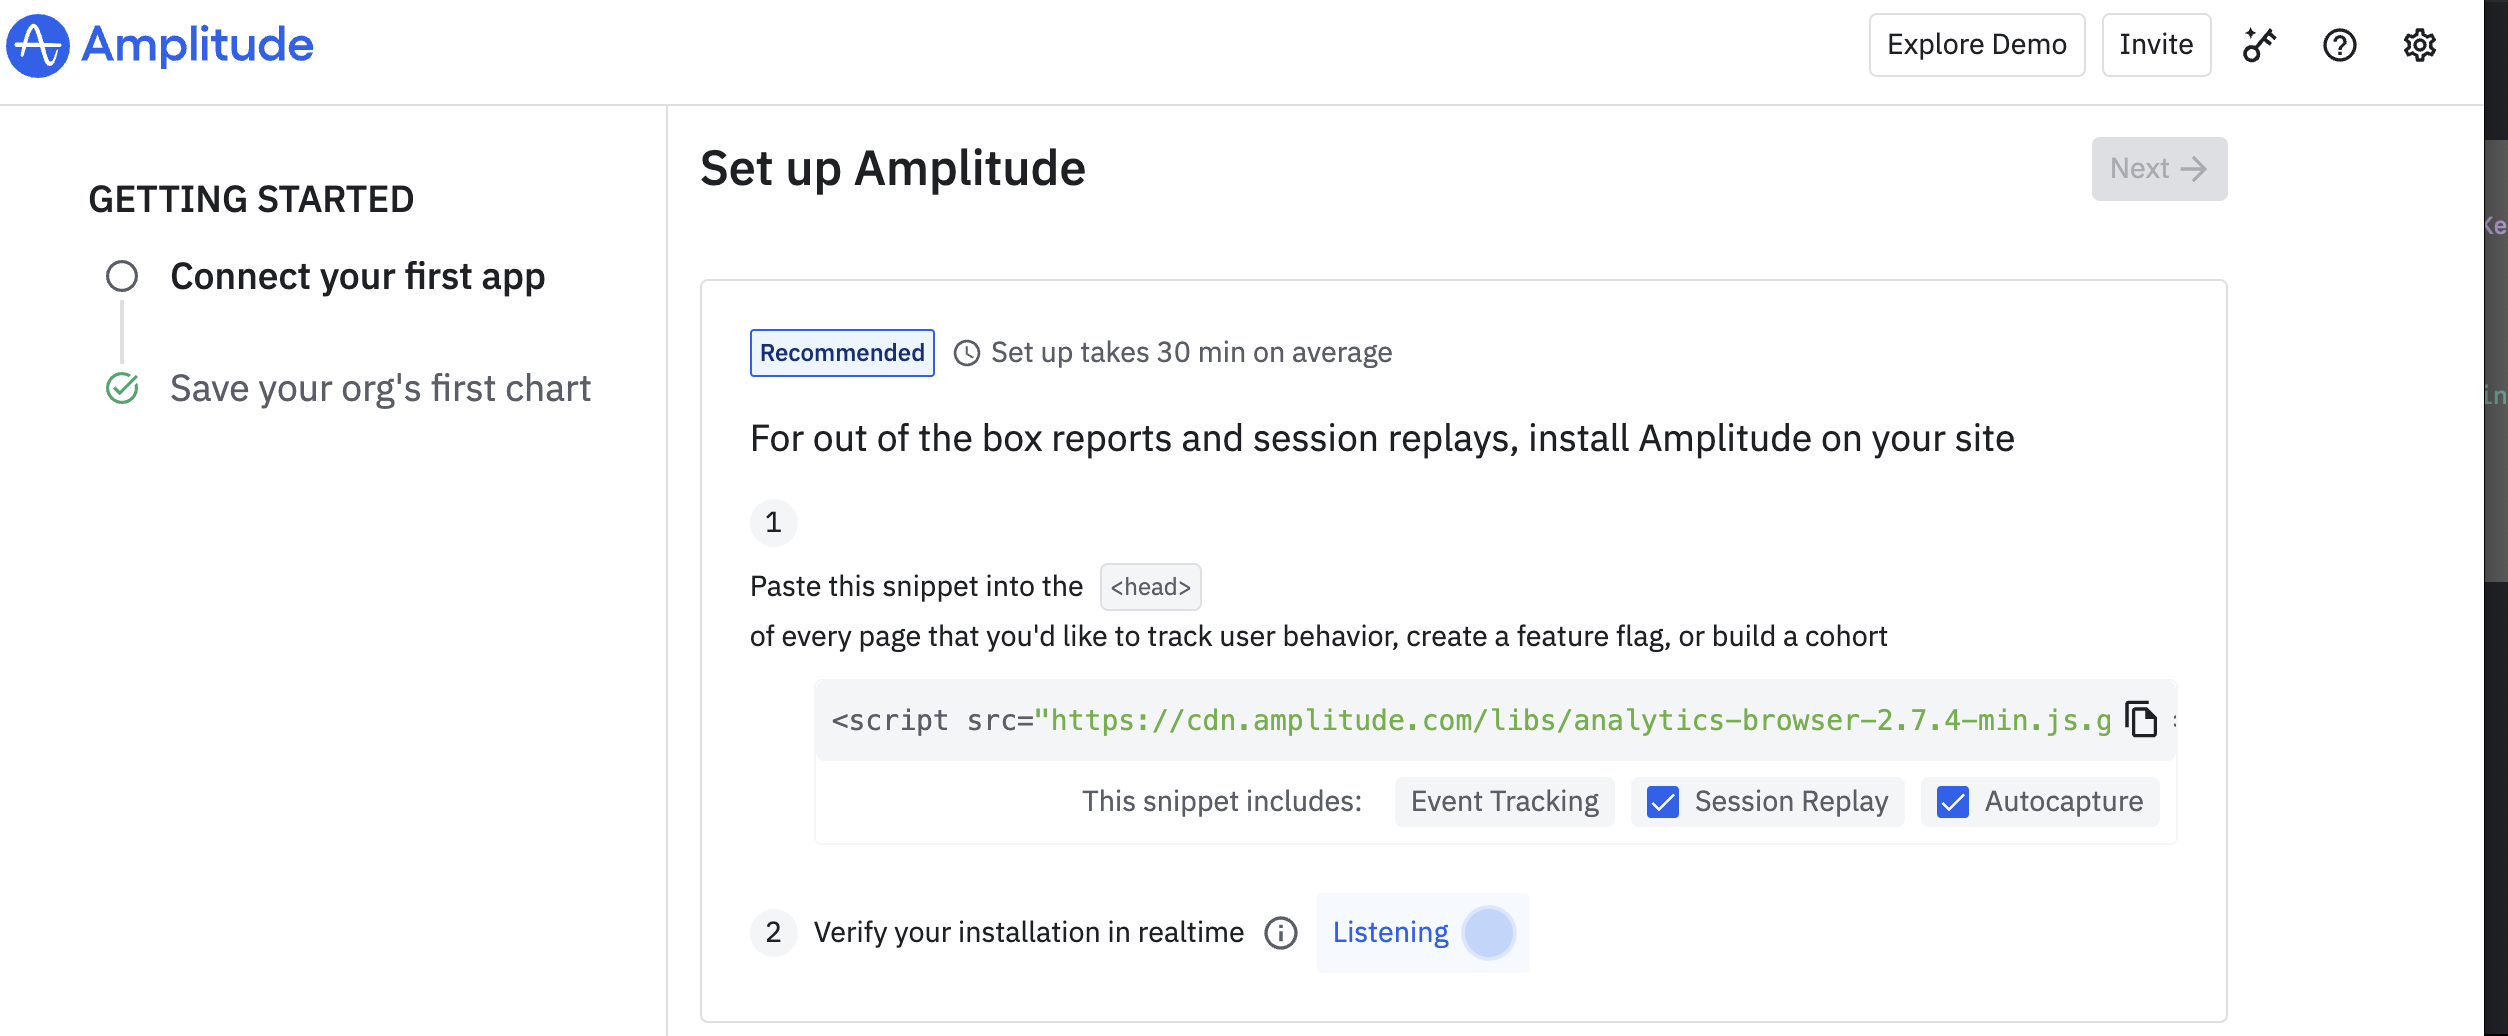Click the Listening status indicator
This screenshot has width=2508, height=1036.
1422,933
